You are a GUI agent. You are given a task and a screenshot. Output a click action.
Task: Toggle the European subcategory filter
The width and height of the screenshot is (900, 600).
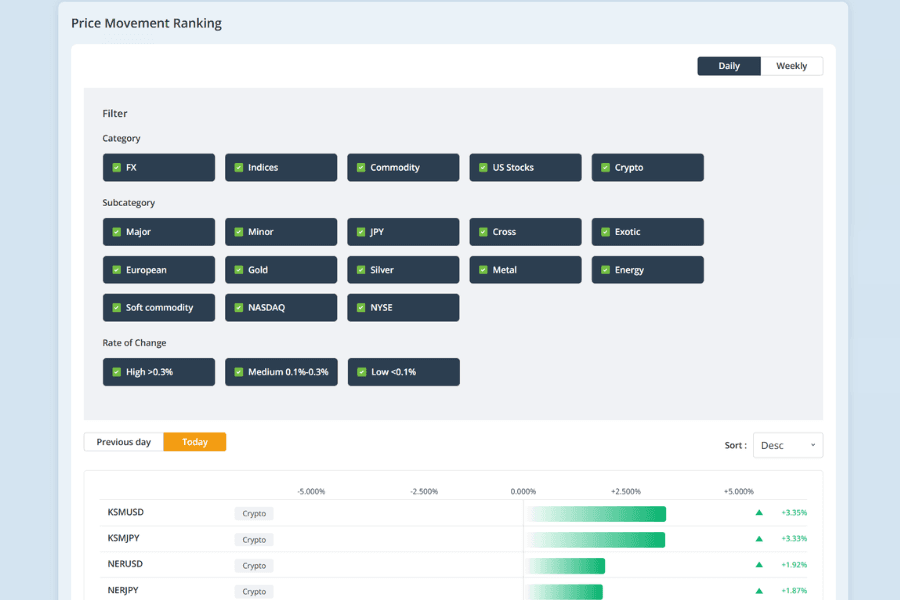pyautogui.click(x=159, y=270)
